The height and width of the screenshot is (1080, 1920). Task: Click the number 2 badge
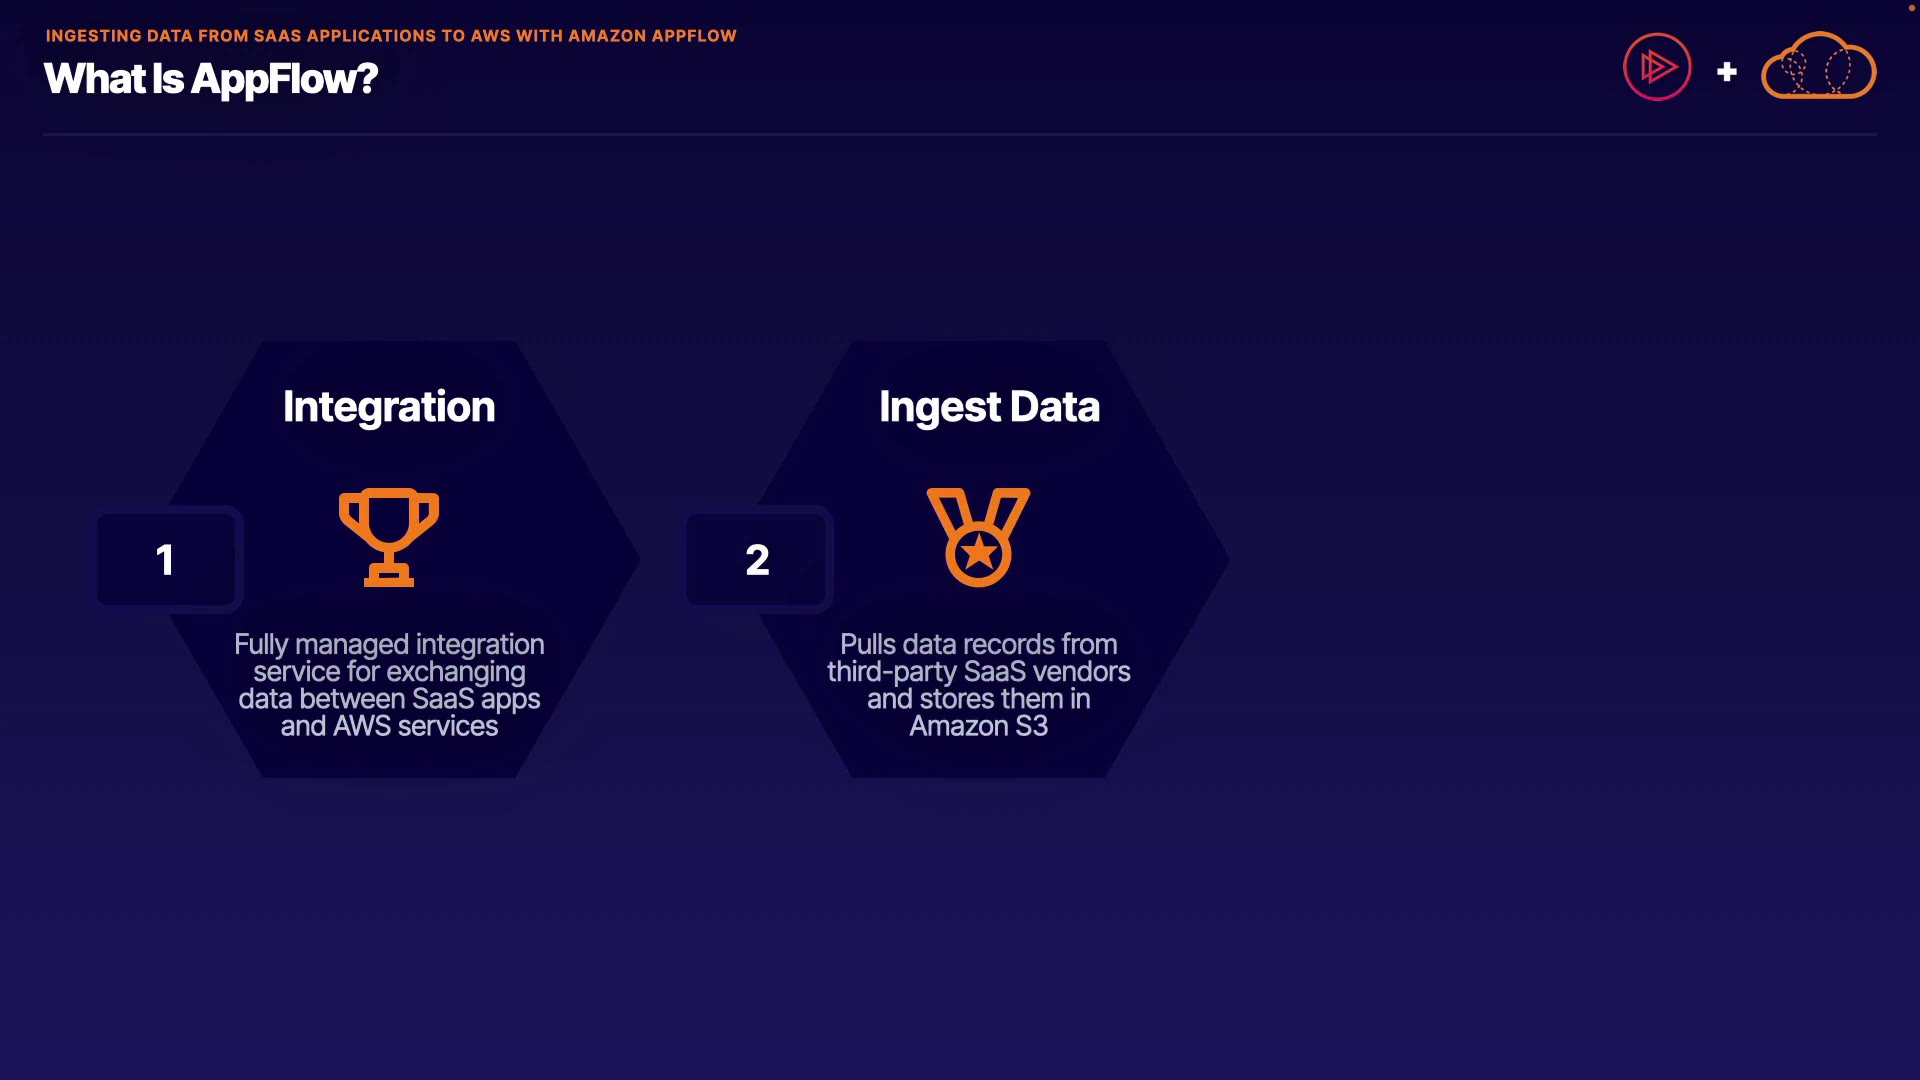tap(757, 560)
